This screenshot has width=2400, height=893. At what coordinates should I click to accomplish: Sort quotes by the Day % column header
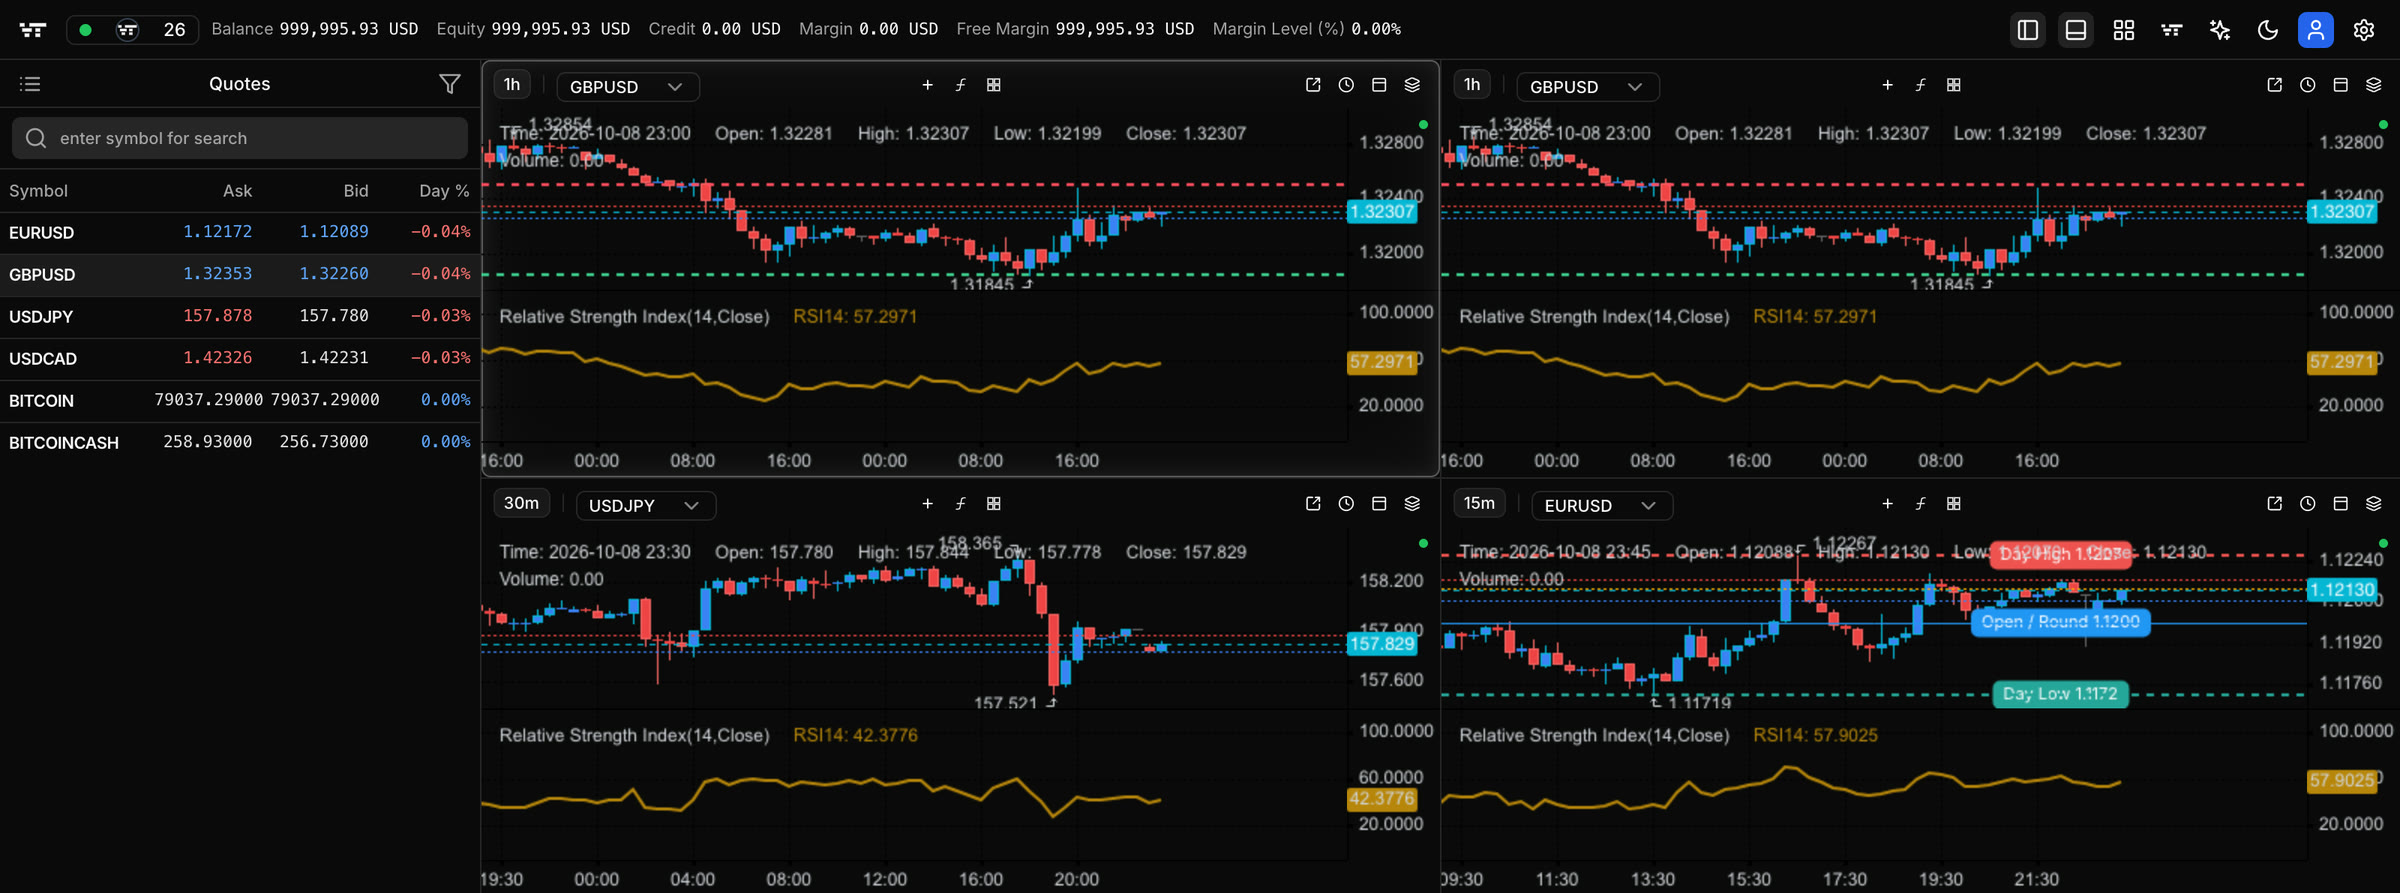pyautogui.click(x=444, y=191)
